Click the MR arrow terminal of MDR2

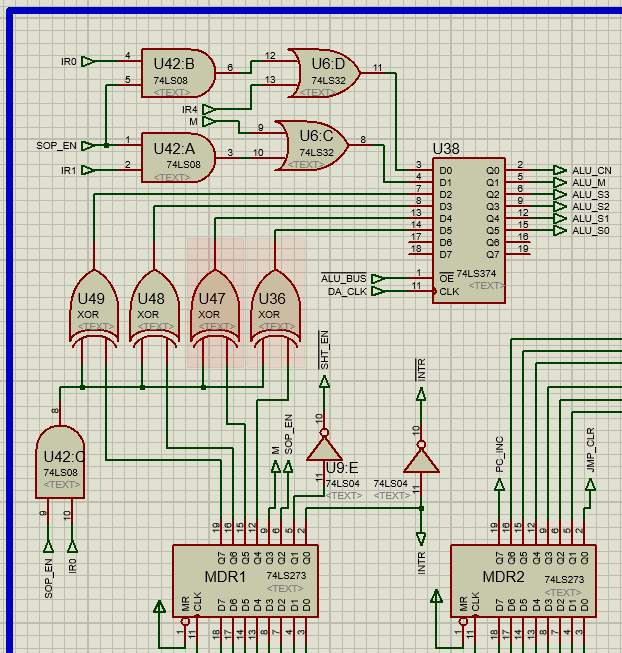tap(436, 596)
